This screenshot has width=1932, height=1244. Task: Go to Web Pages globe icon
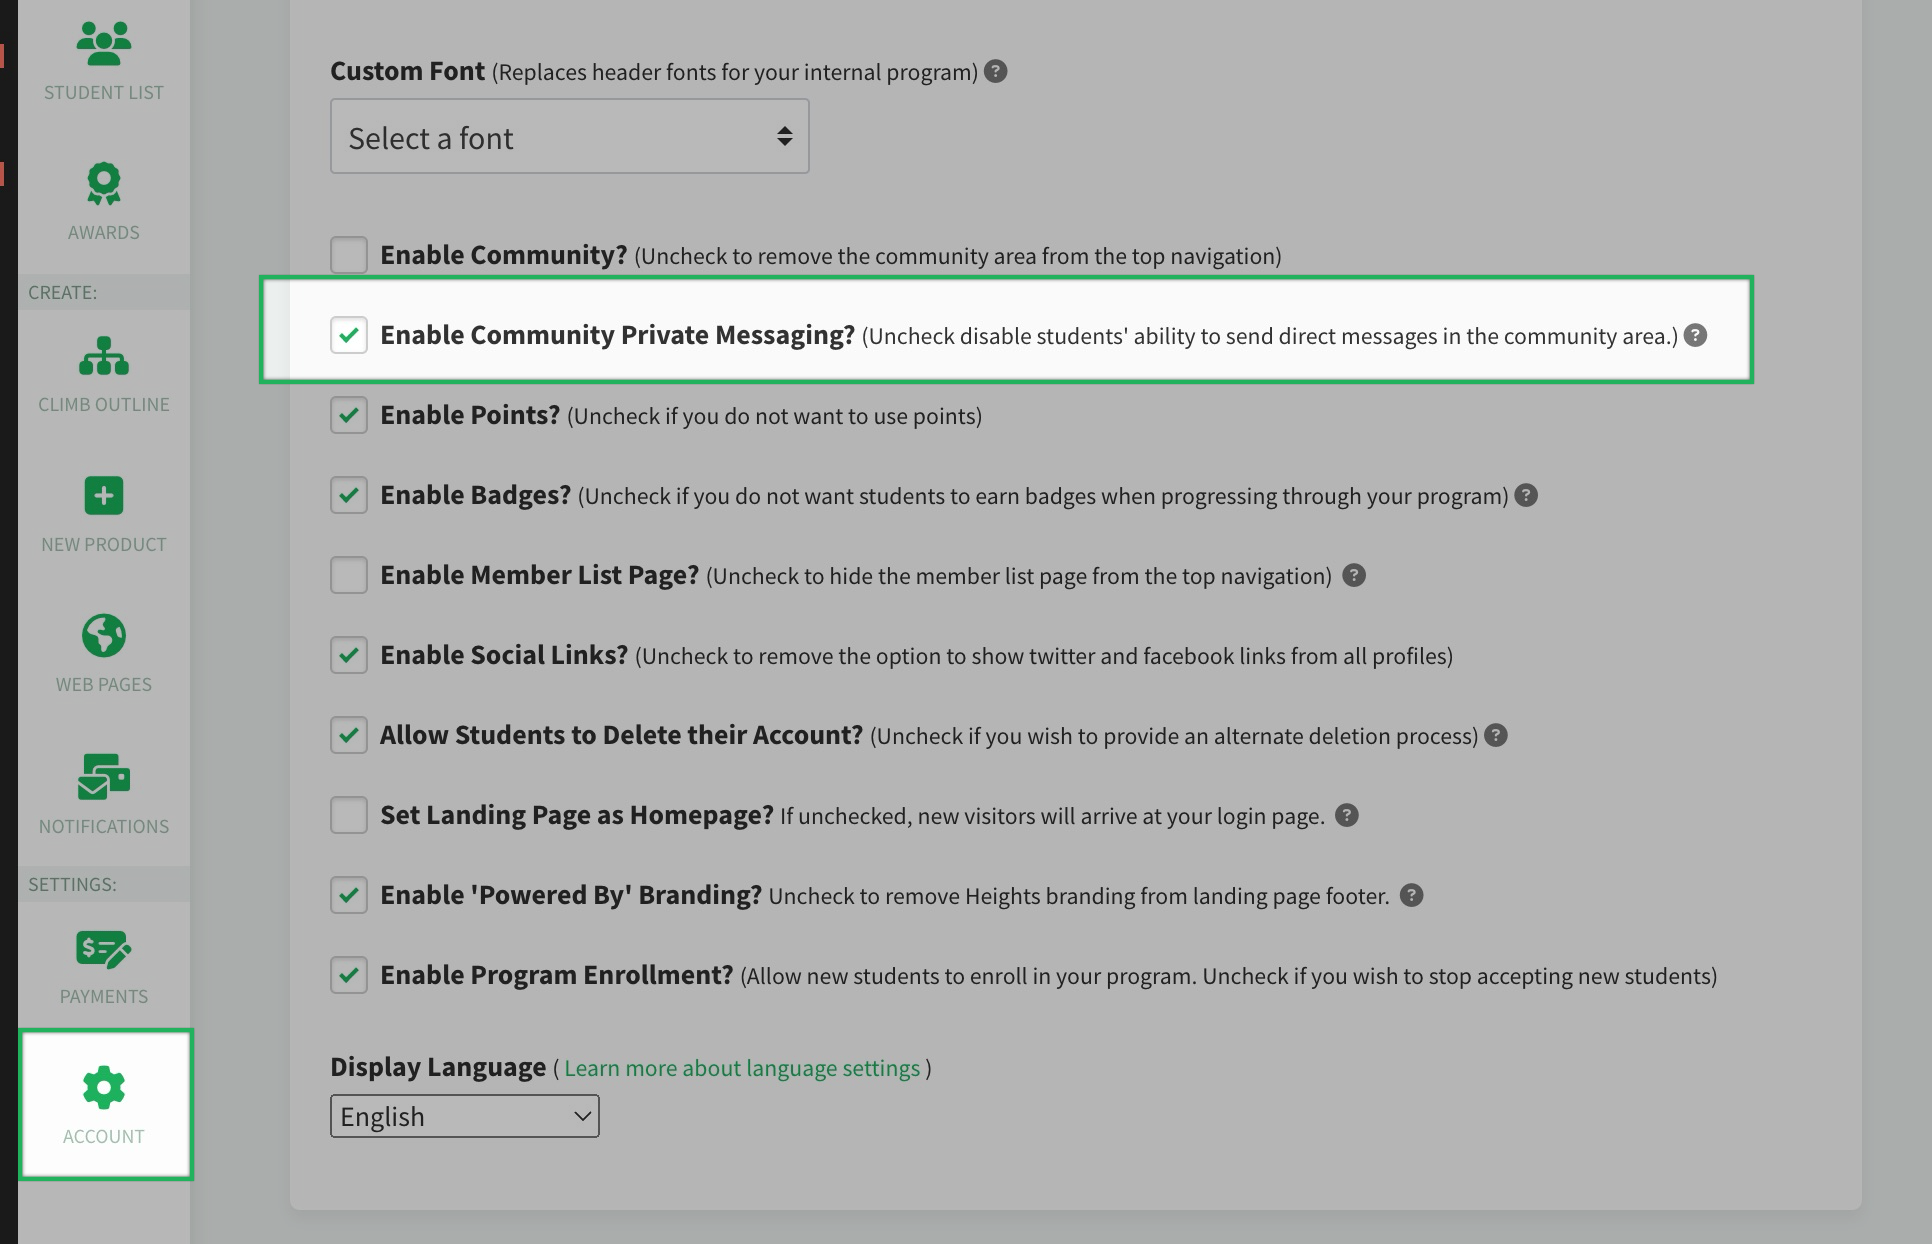click(104, 635)
